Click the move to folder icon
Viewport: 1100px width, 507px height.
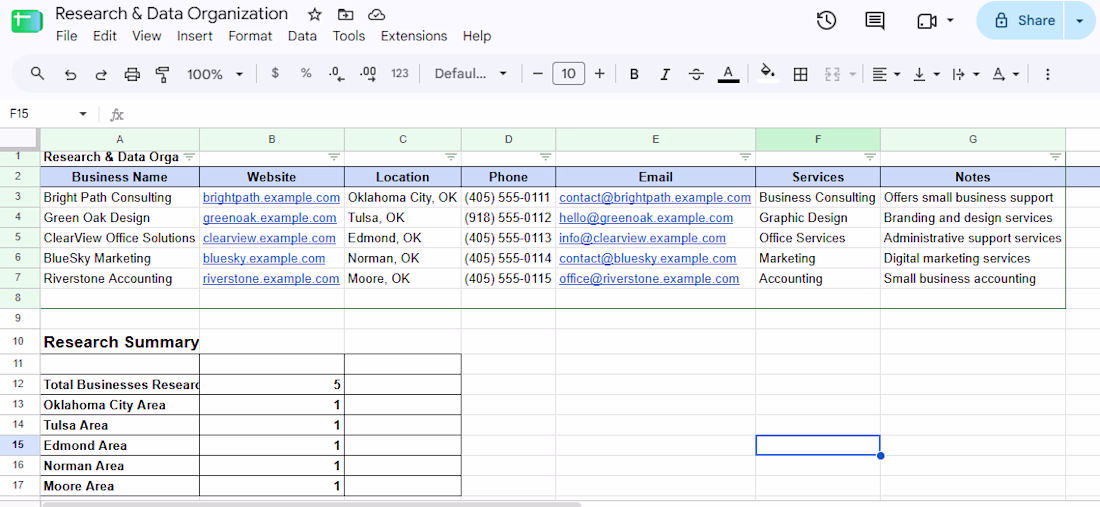coord(345,15)
